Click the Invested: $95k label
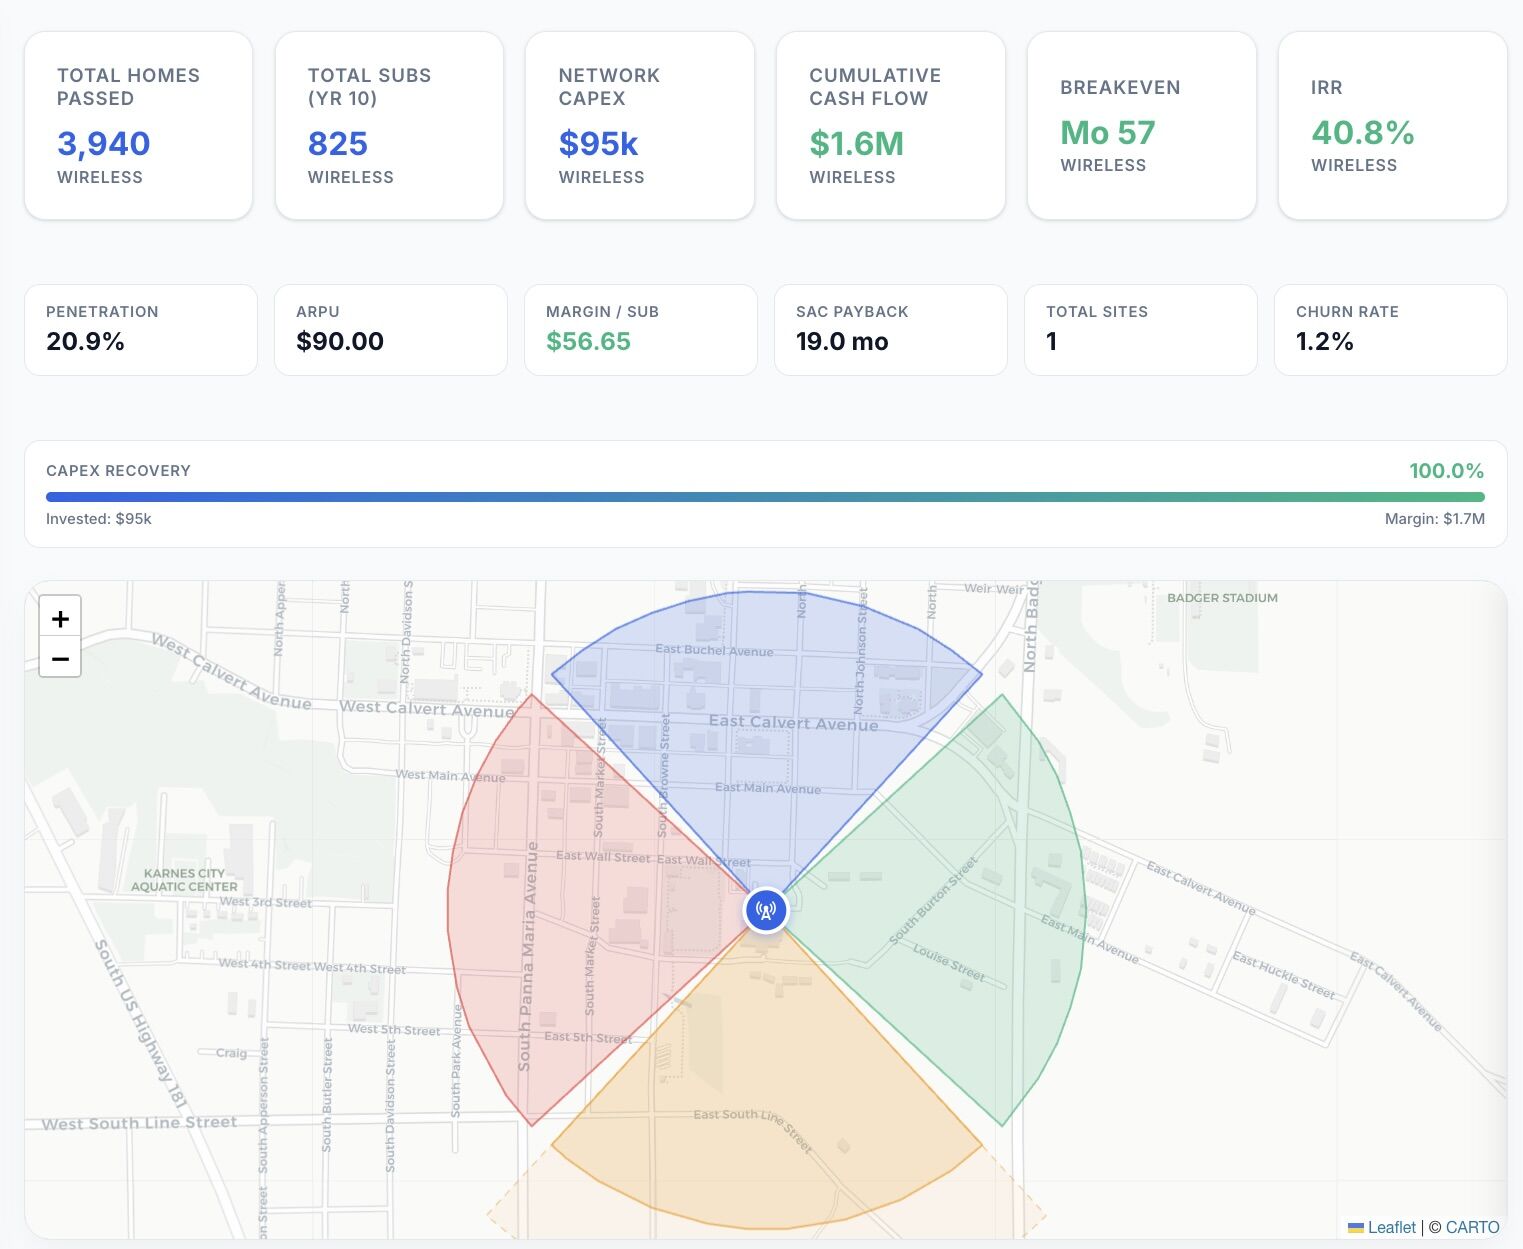The image size is (1523, 1249). click(x=99, y=519)
